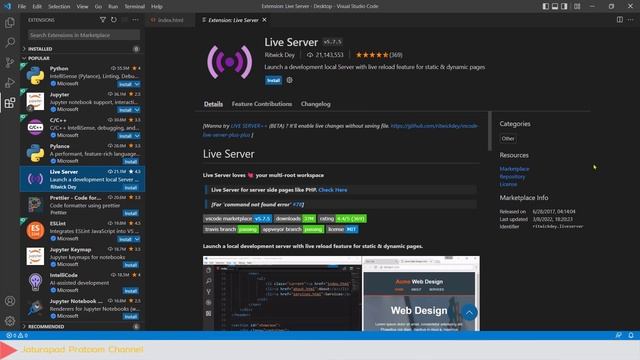Open errors and warnings status indicator
This screenshot has height=360, width=640.
(x=17, y=335)
